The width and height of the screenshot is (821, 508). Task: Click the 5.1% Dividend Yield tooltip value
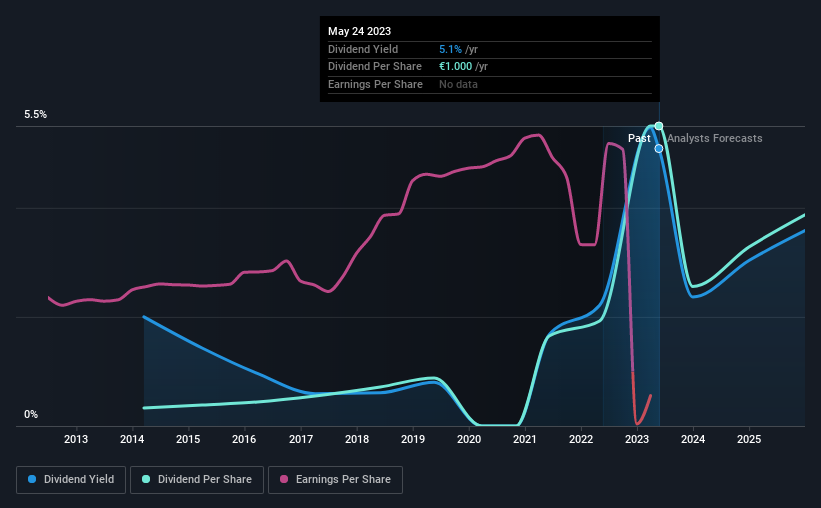[450, 49]
